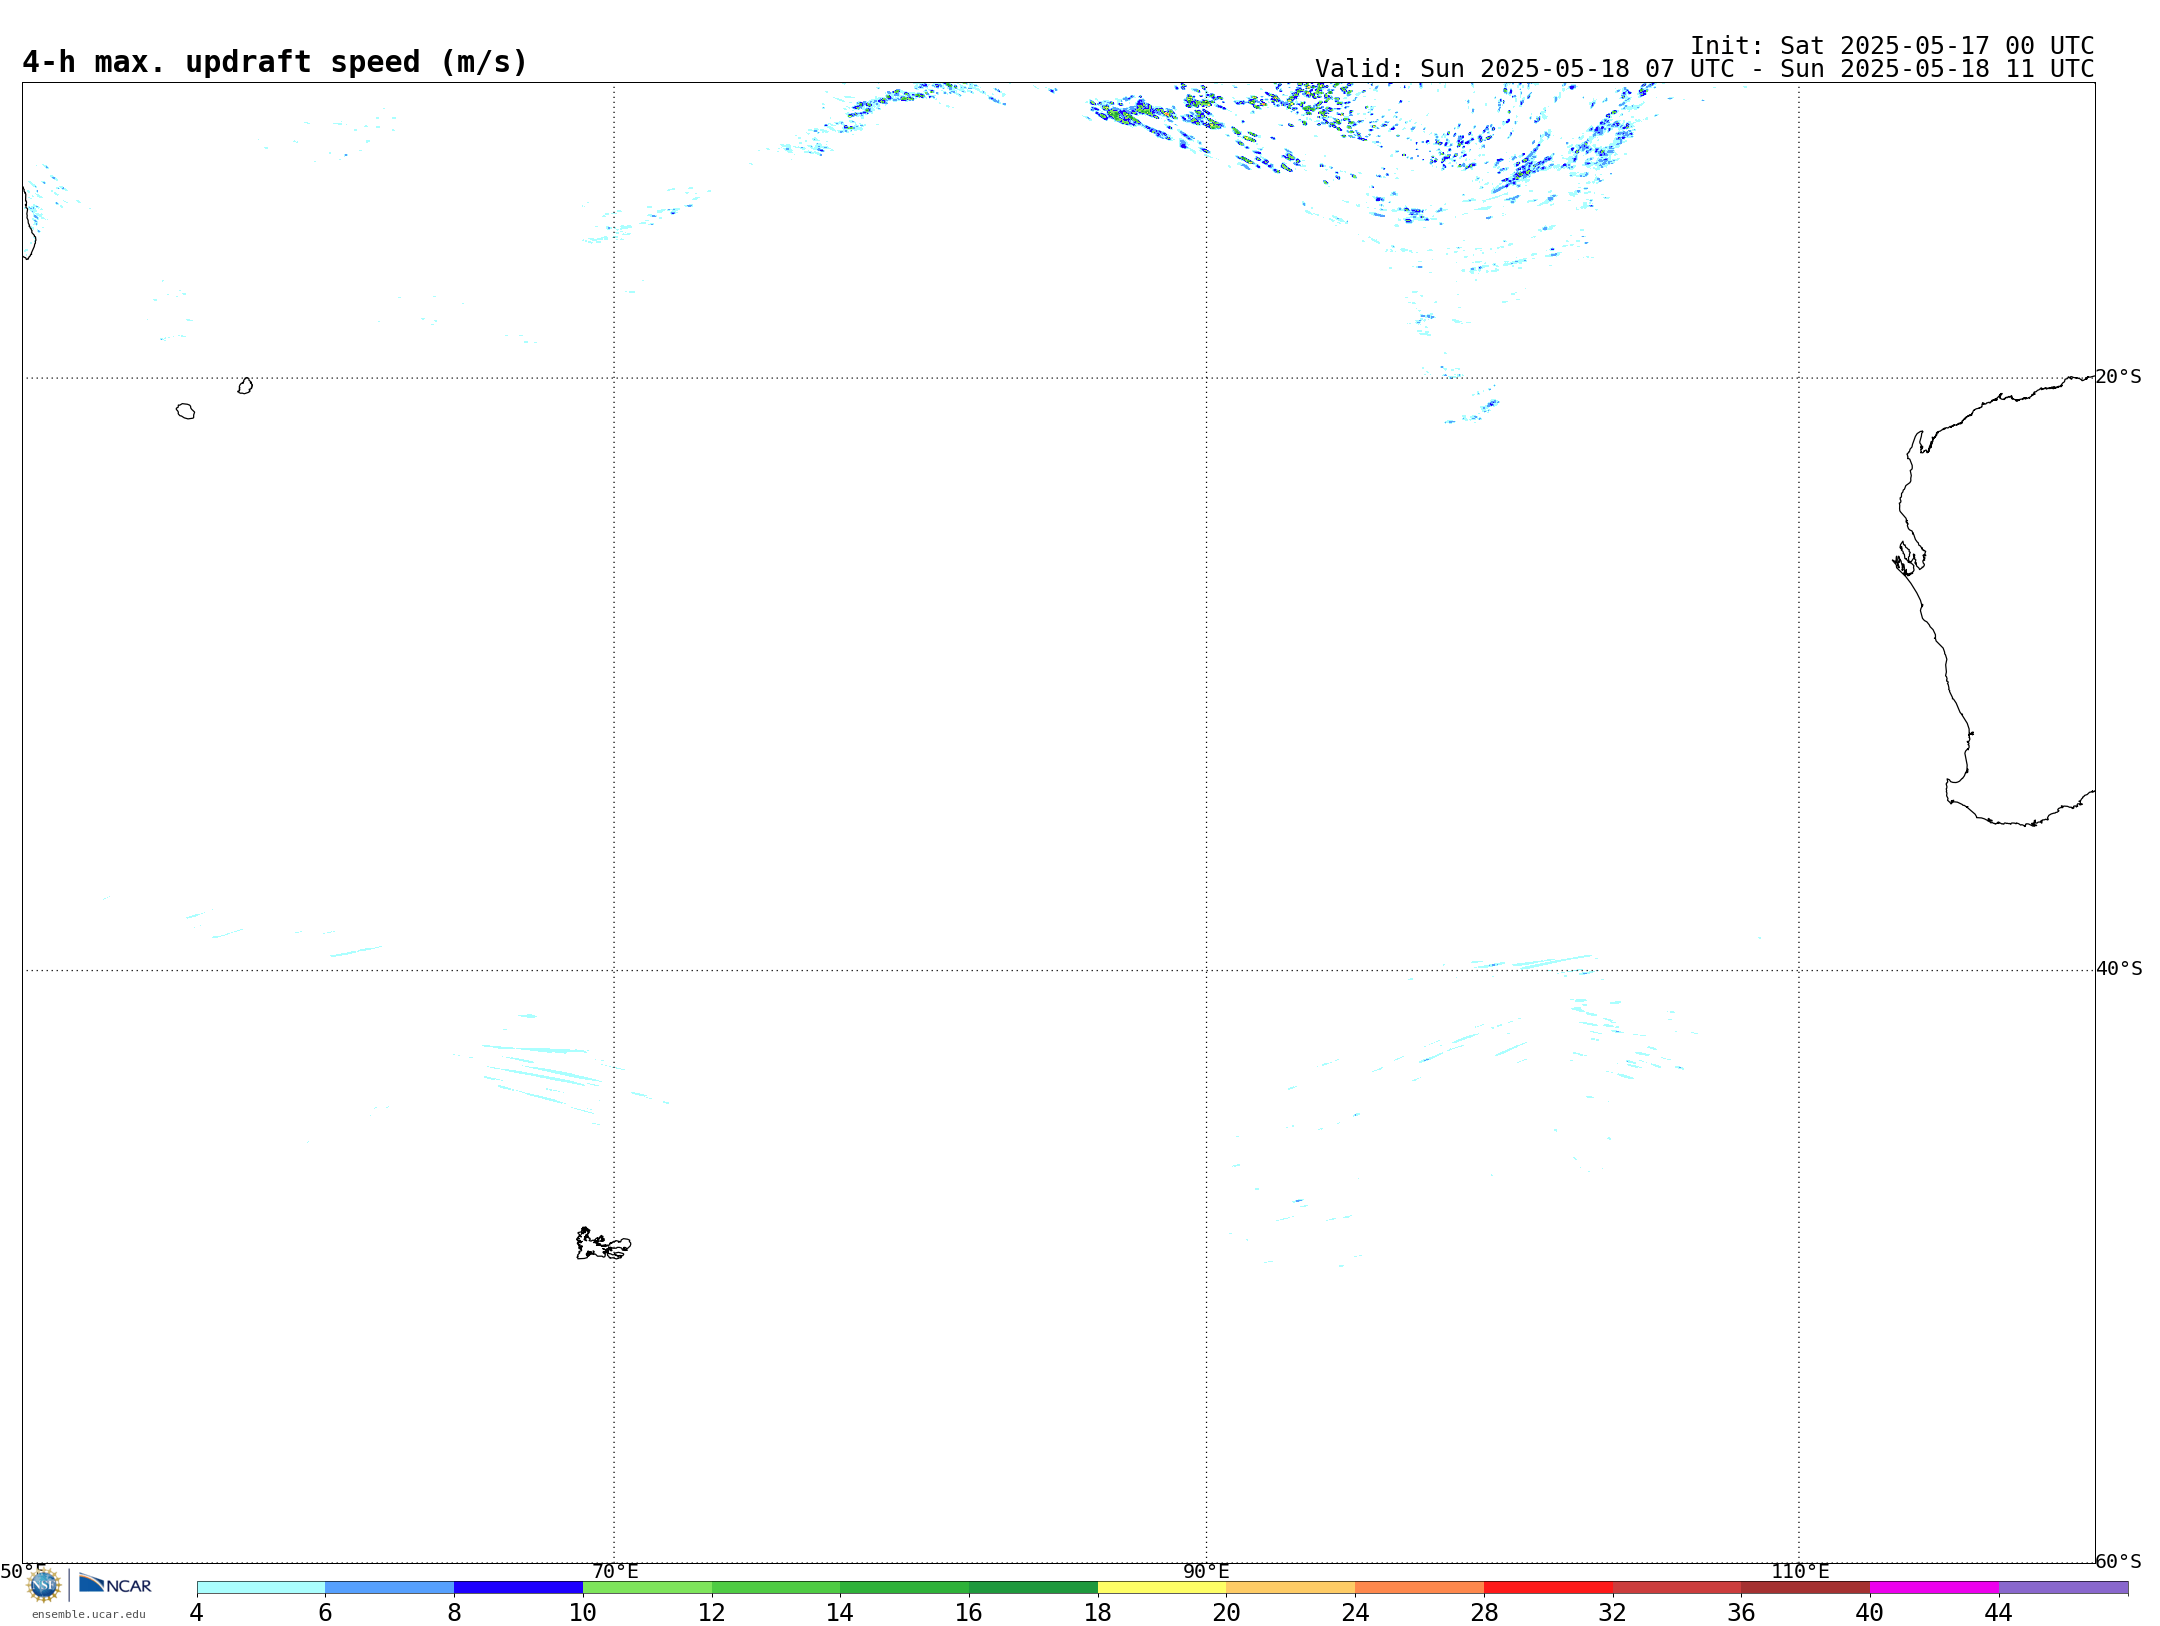Click the purple above-44 color swatch
Image resolution: width=2160 pixels, height=1626 pixels.
2064,1587
